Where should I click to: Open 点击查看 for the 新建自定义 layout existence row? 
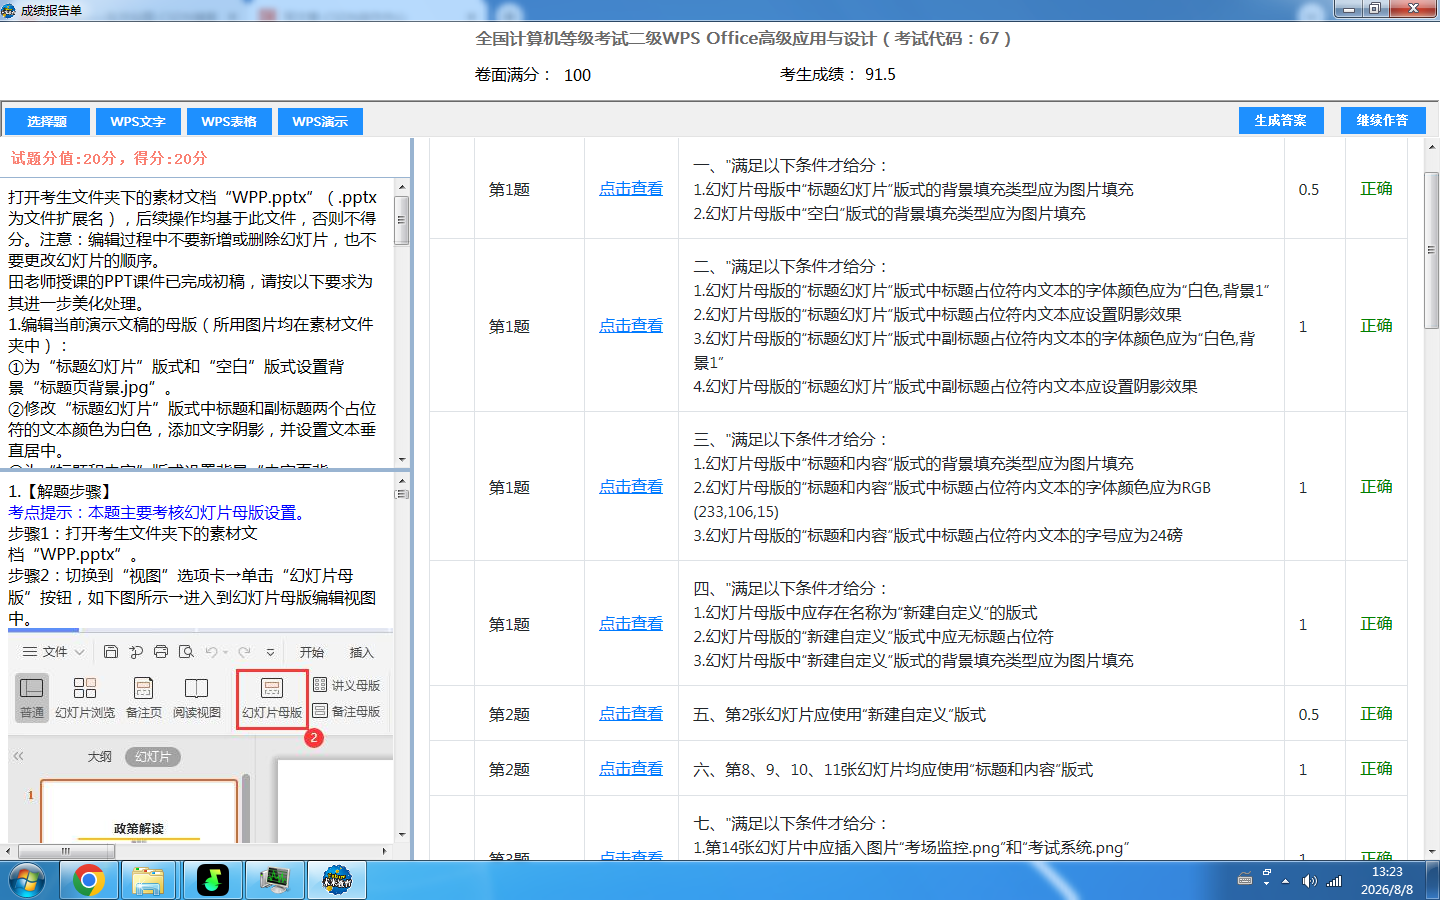pos(631,624)
